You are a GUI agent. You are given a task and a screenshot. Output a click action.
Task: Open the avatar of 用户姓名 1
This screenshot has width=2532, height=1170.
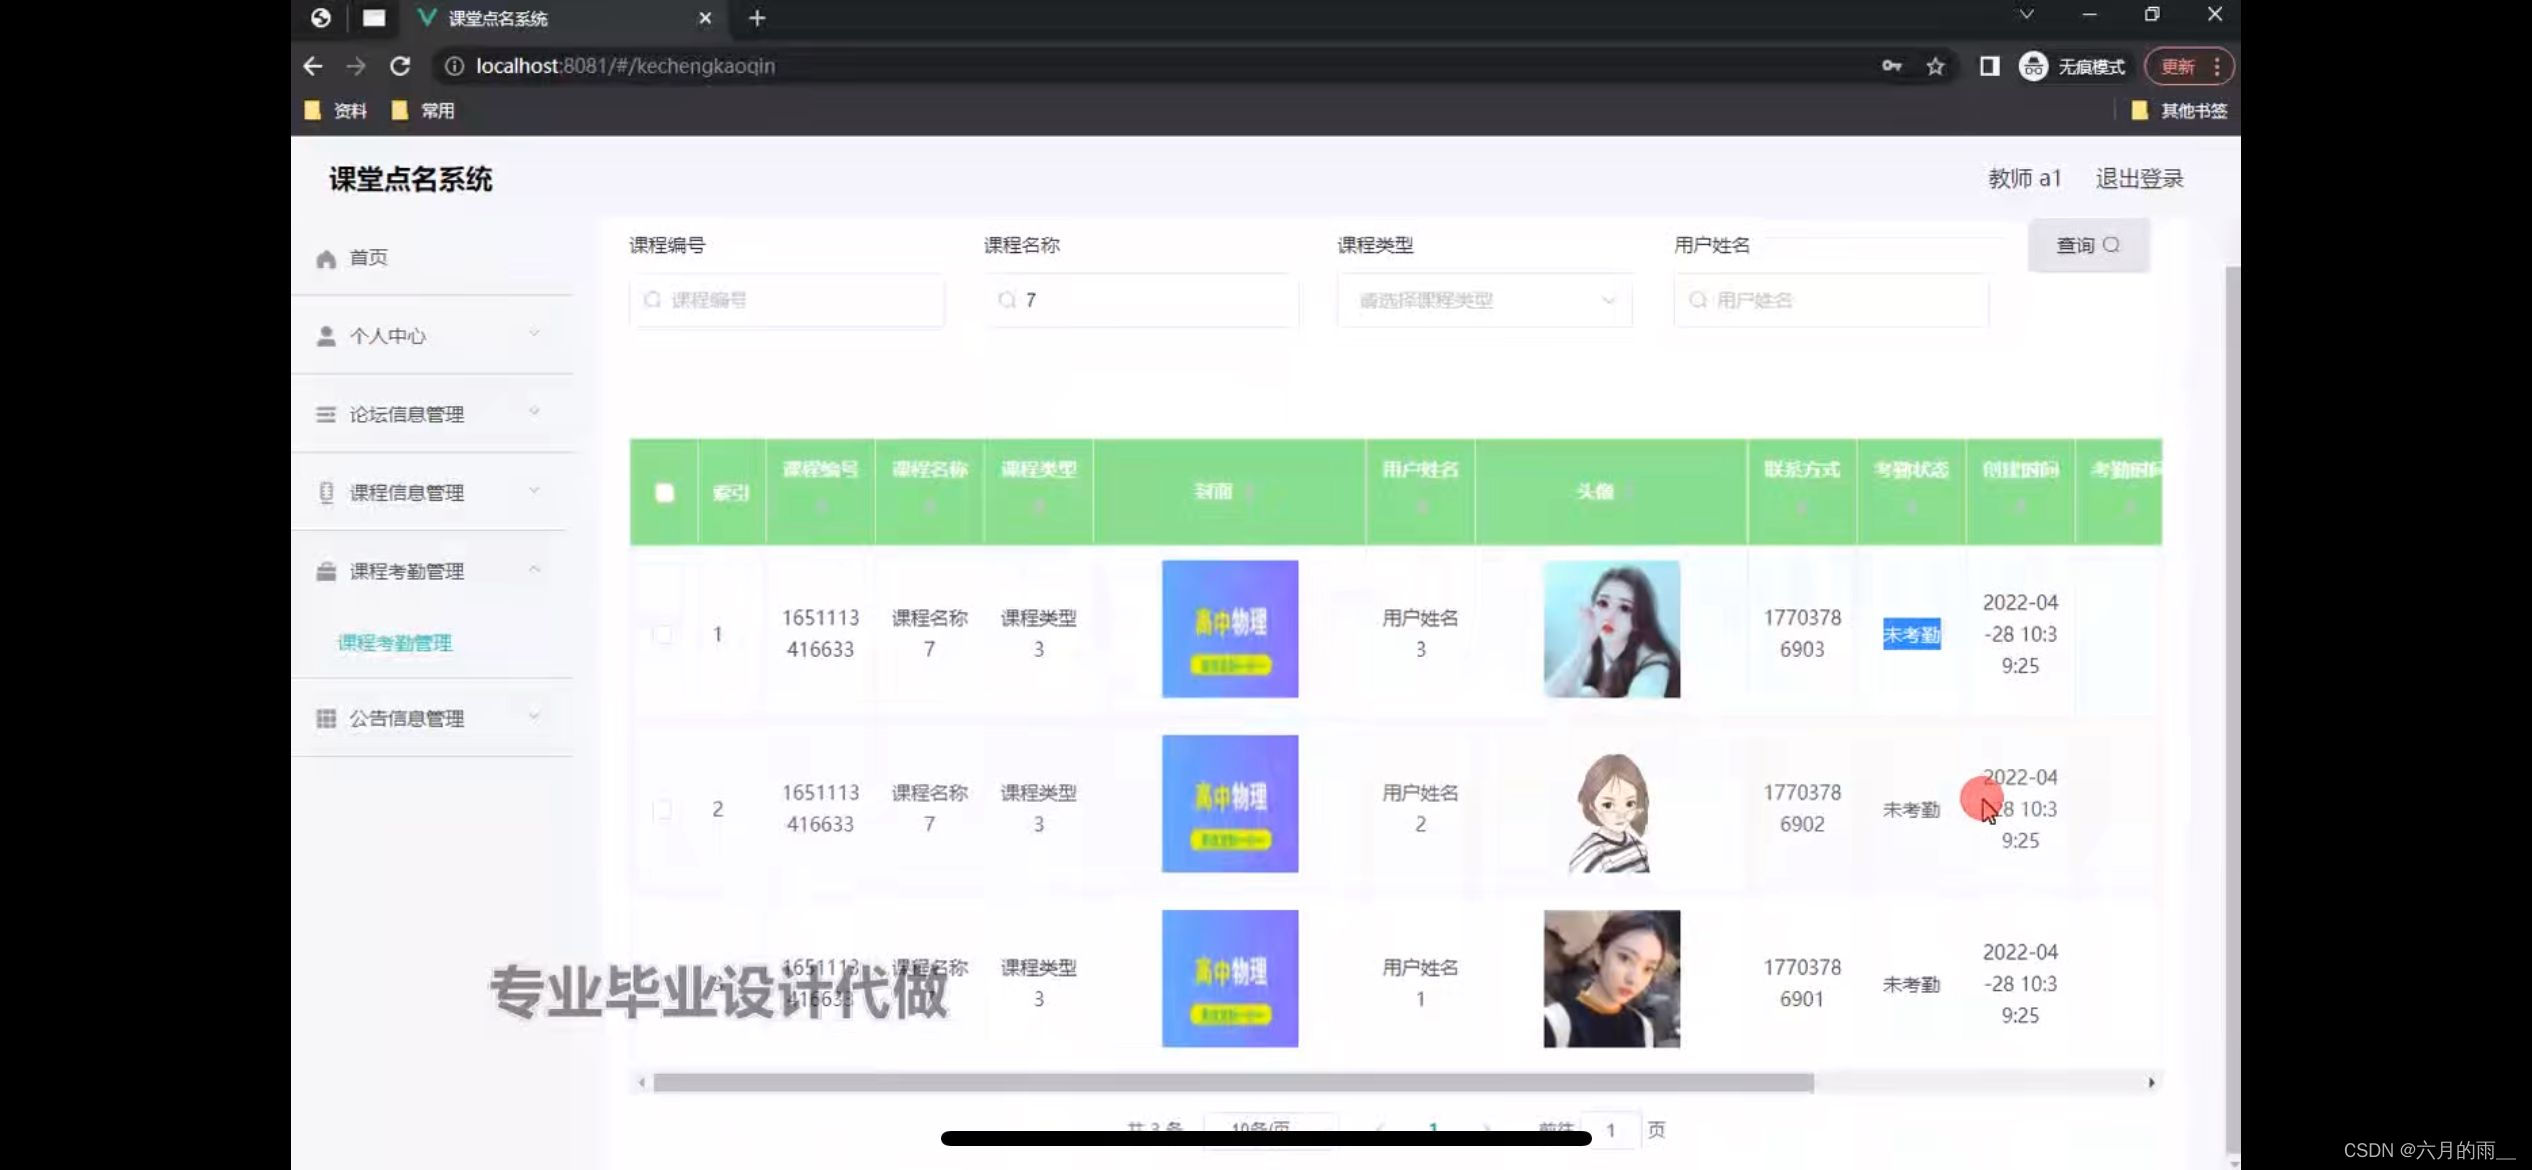(x=1612, y=979)
